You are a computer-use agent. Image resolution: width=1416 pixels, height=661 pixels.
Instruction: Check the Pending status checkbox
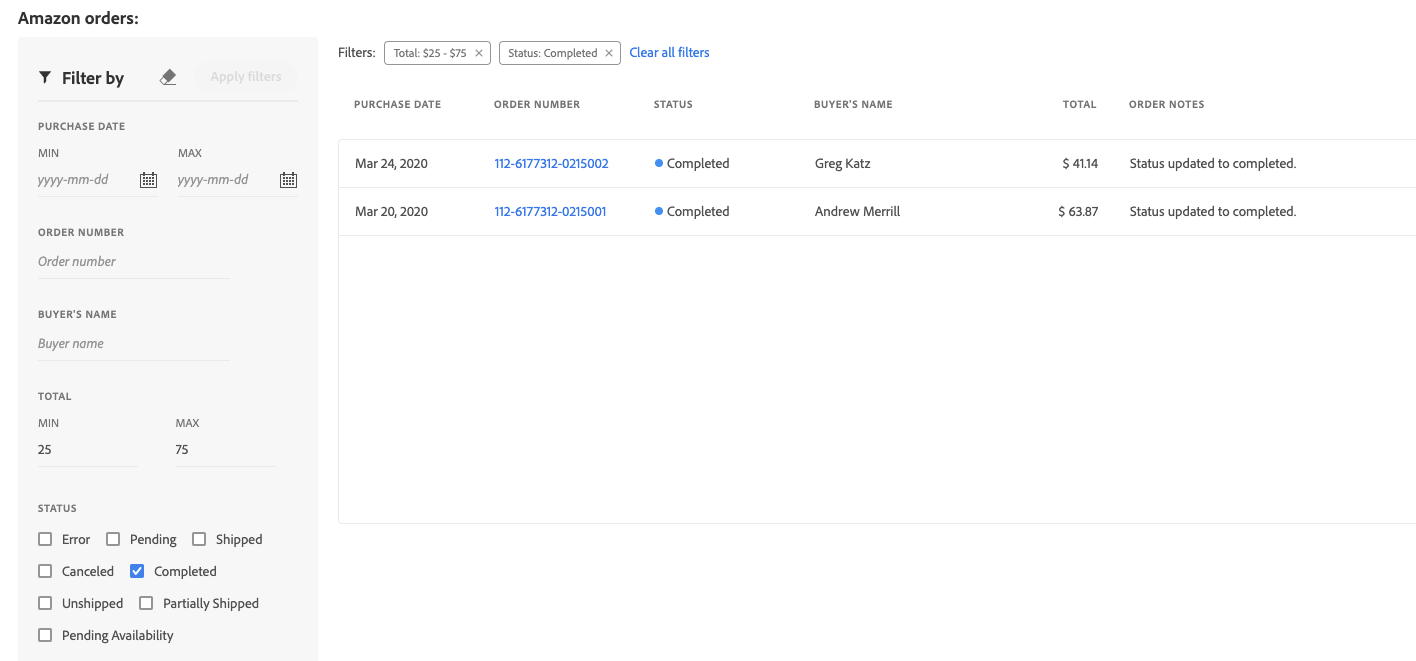pyautogui.click(x=113, y=539)
